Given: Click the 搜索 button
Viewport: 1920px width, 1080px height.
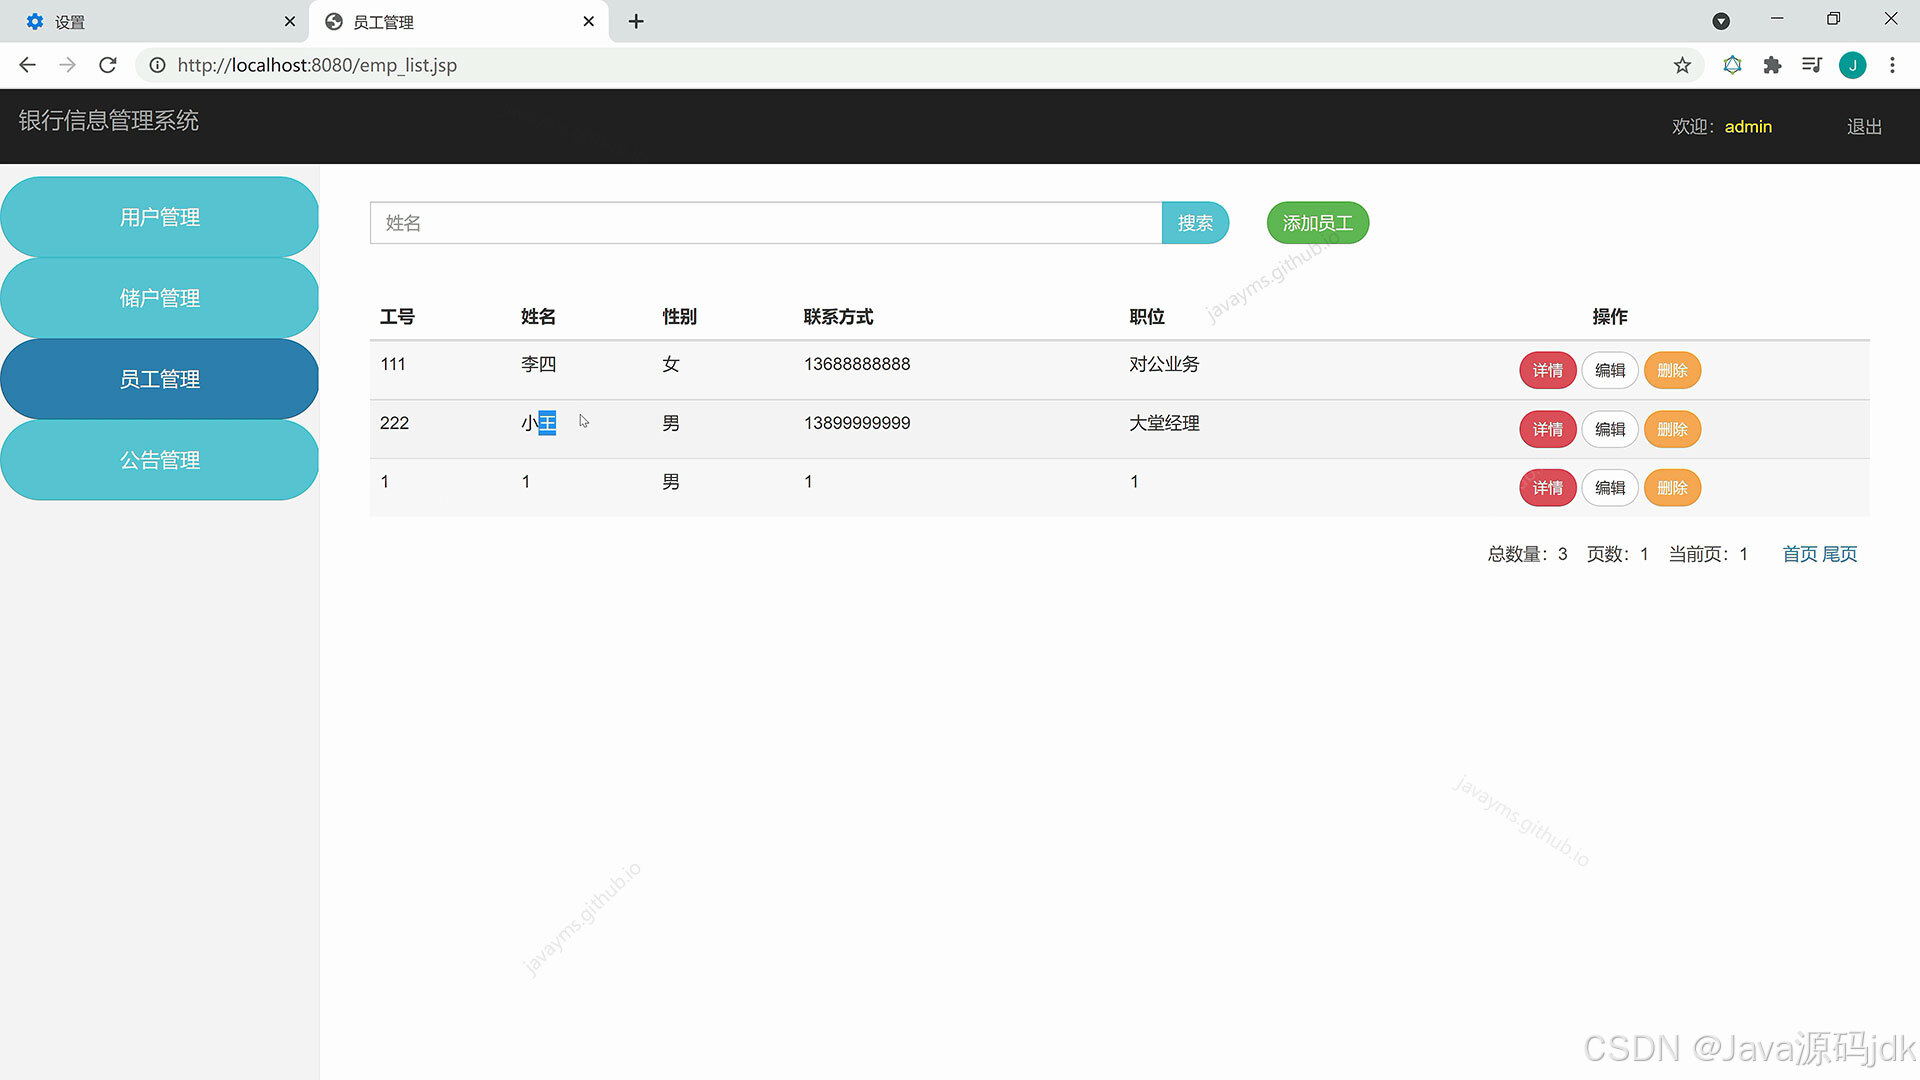Looking at the screenshot, I should pyautogui.click(x=1195, y=223).
